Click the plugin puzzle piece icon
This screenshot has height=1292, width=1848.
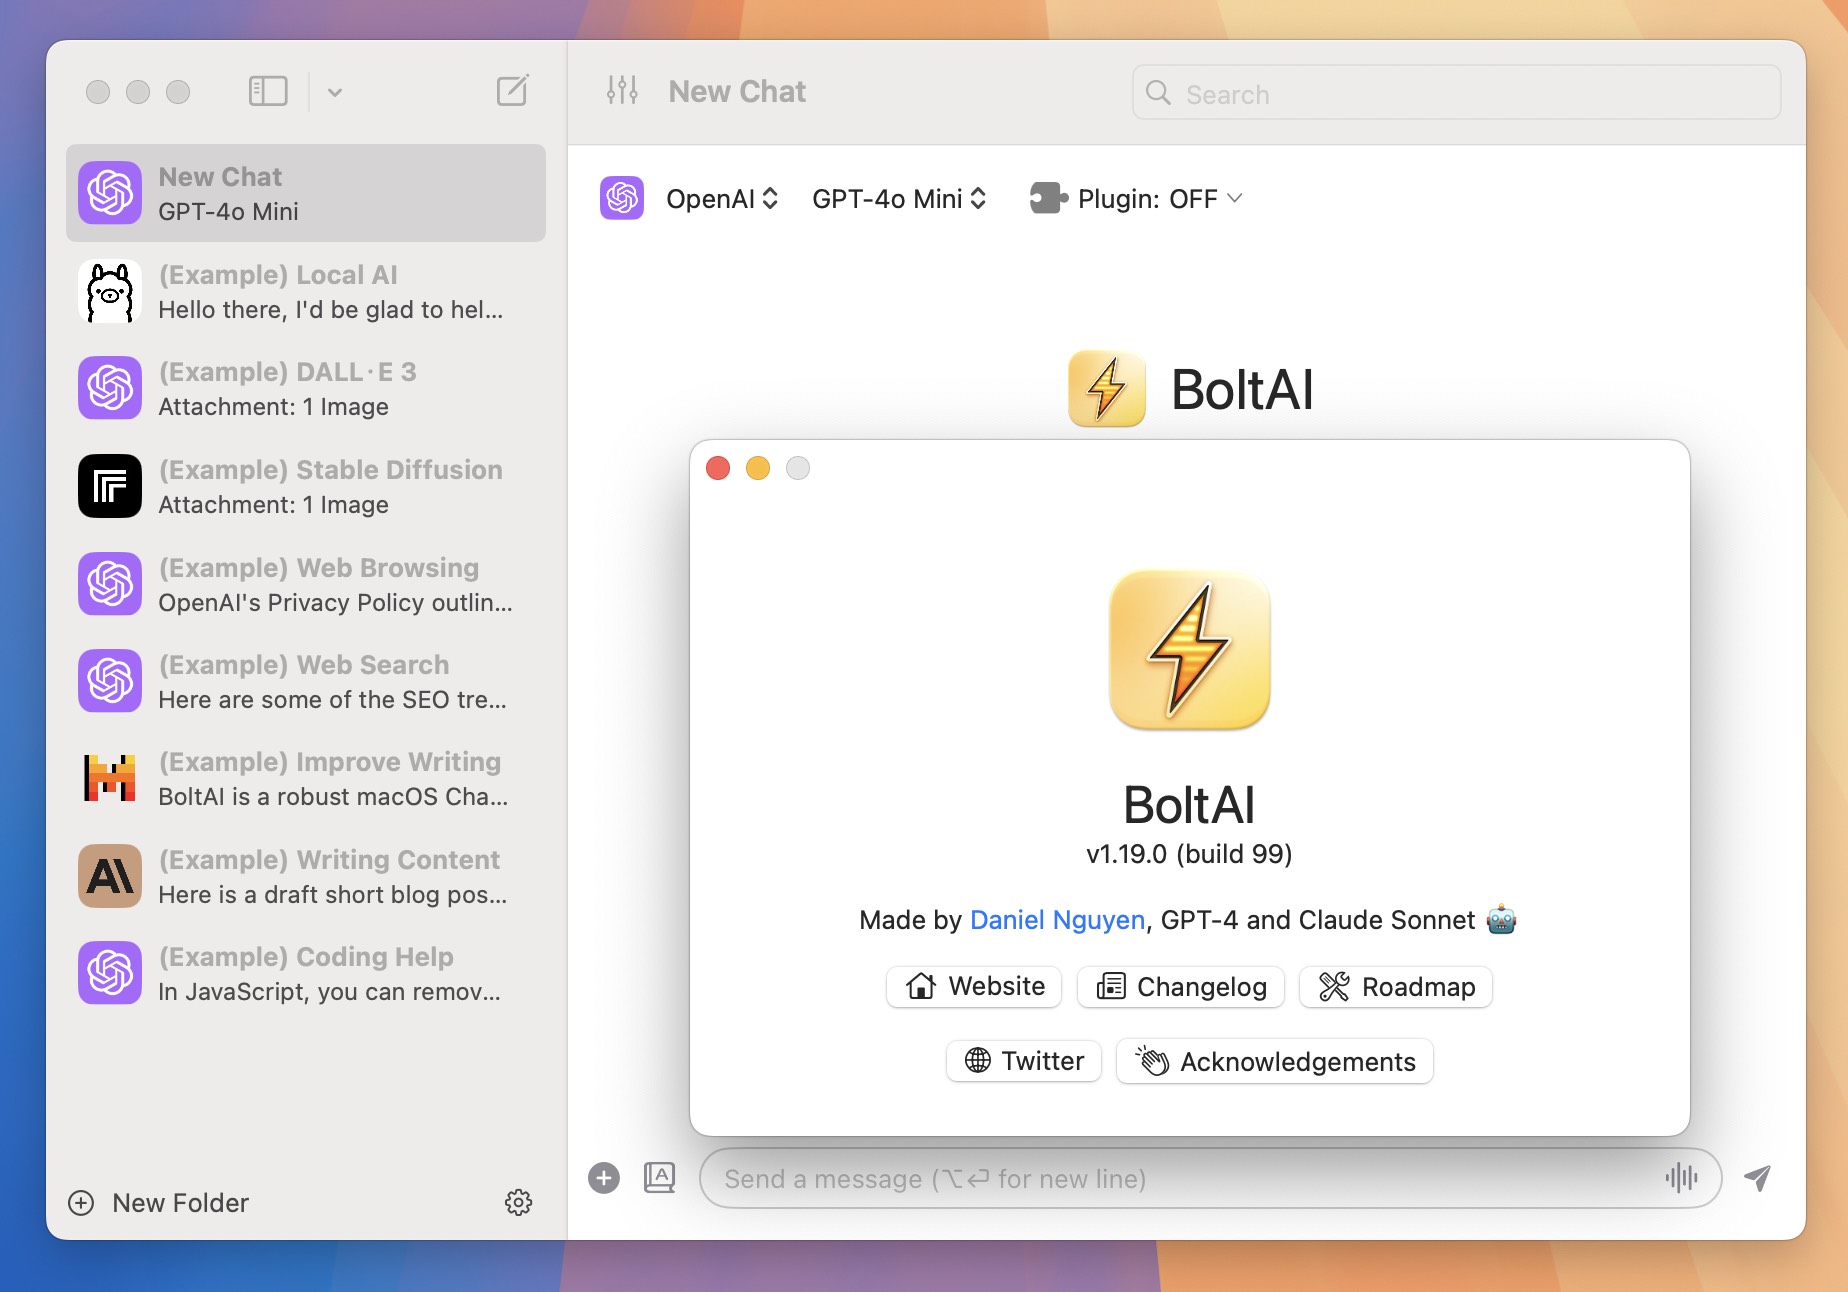tap(1048, 198)
